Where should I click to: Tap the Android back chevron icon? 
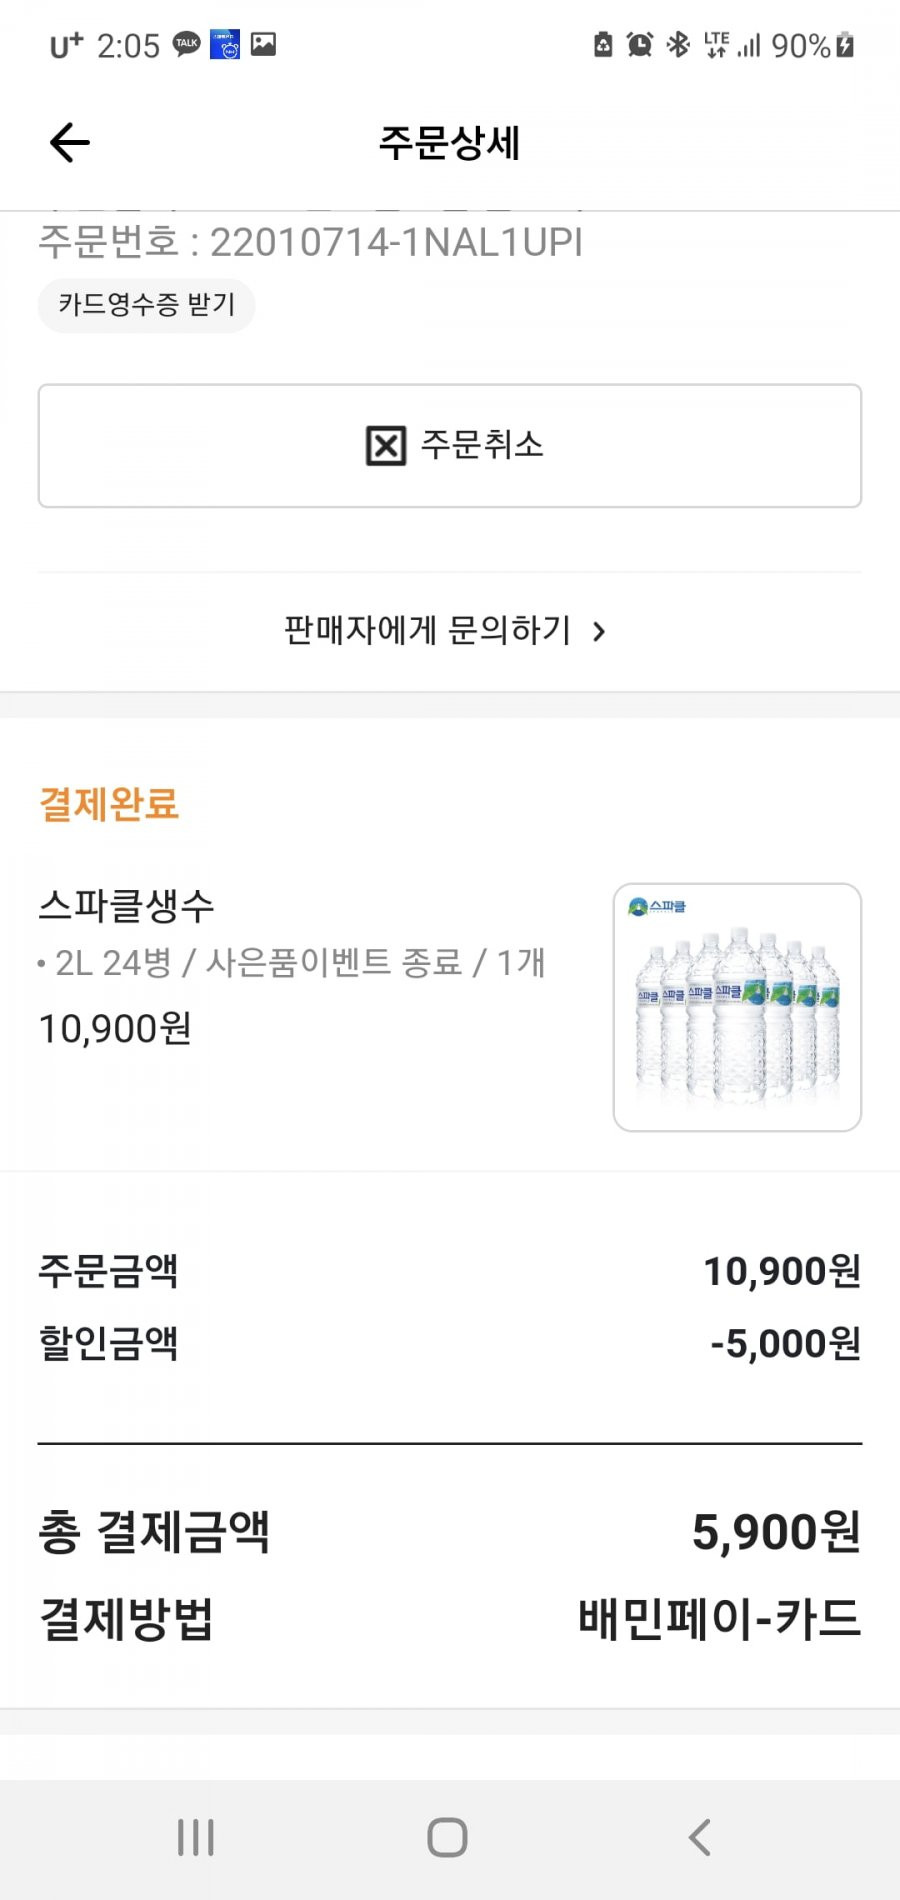(700, 1837)
